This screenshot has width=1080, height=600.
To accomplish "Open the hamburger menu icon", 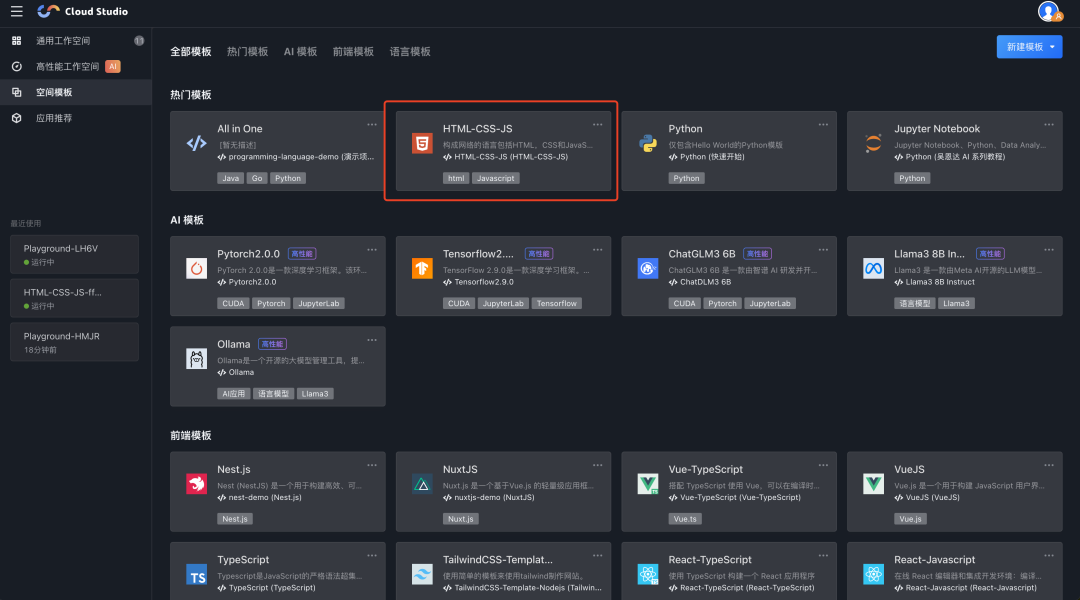I will coord(17,11).
